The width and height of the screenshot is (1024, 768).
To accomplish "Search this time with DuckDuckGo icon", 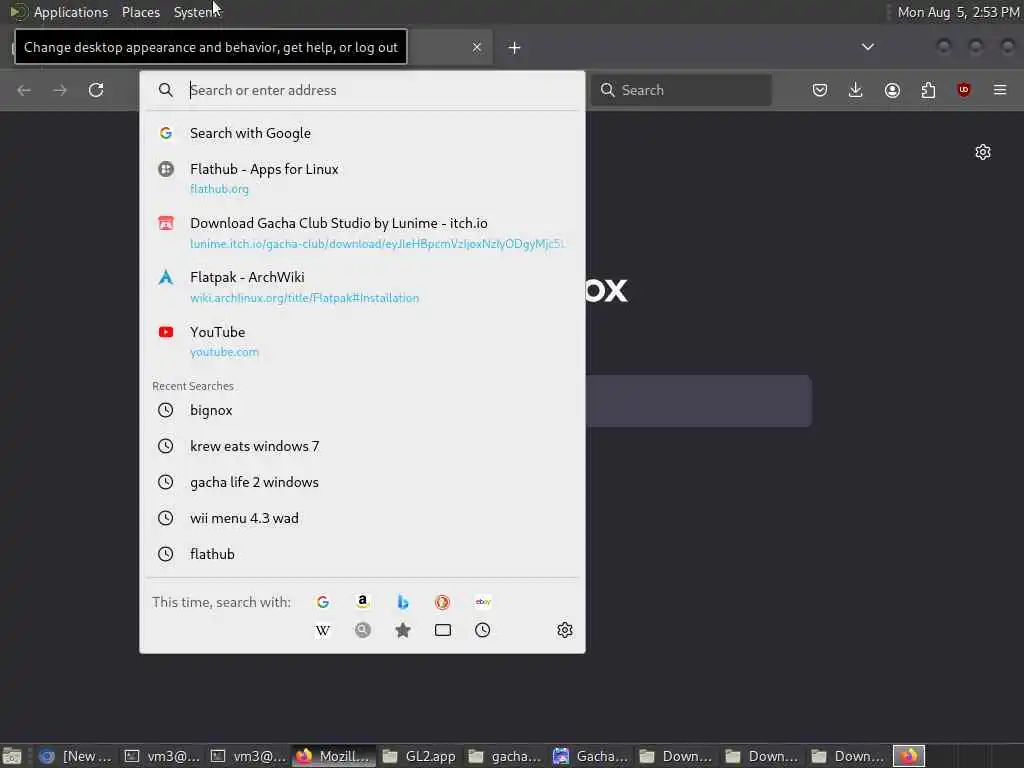I will (443, 602).
